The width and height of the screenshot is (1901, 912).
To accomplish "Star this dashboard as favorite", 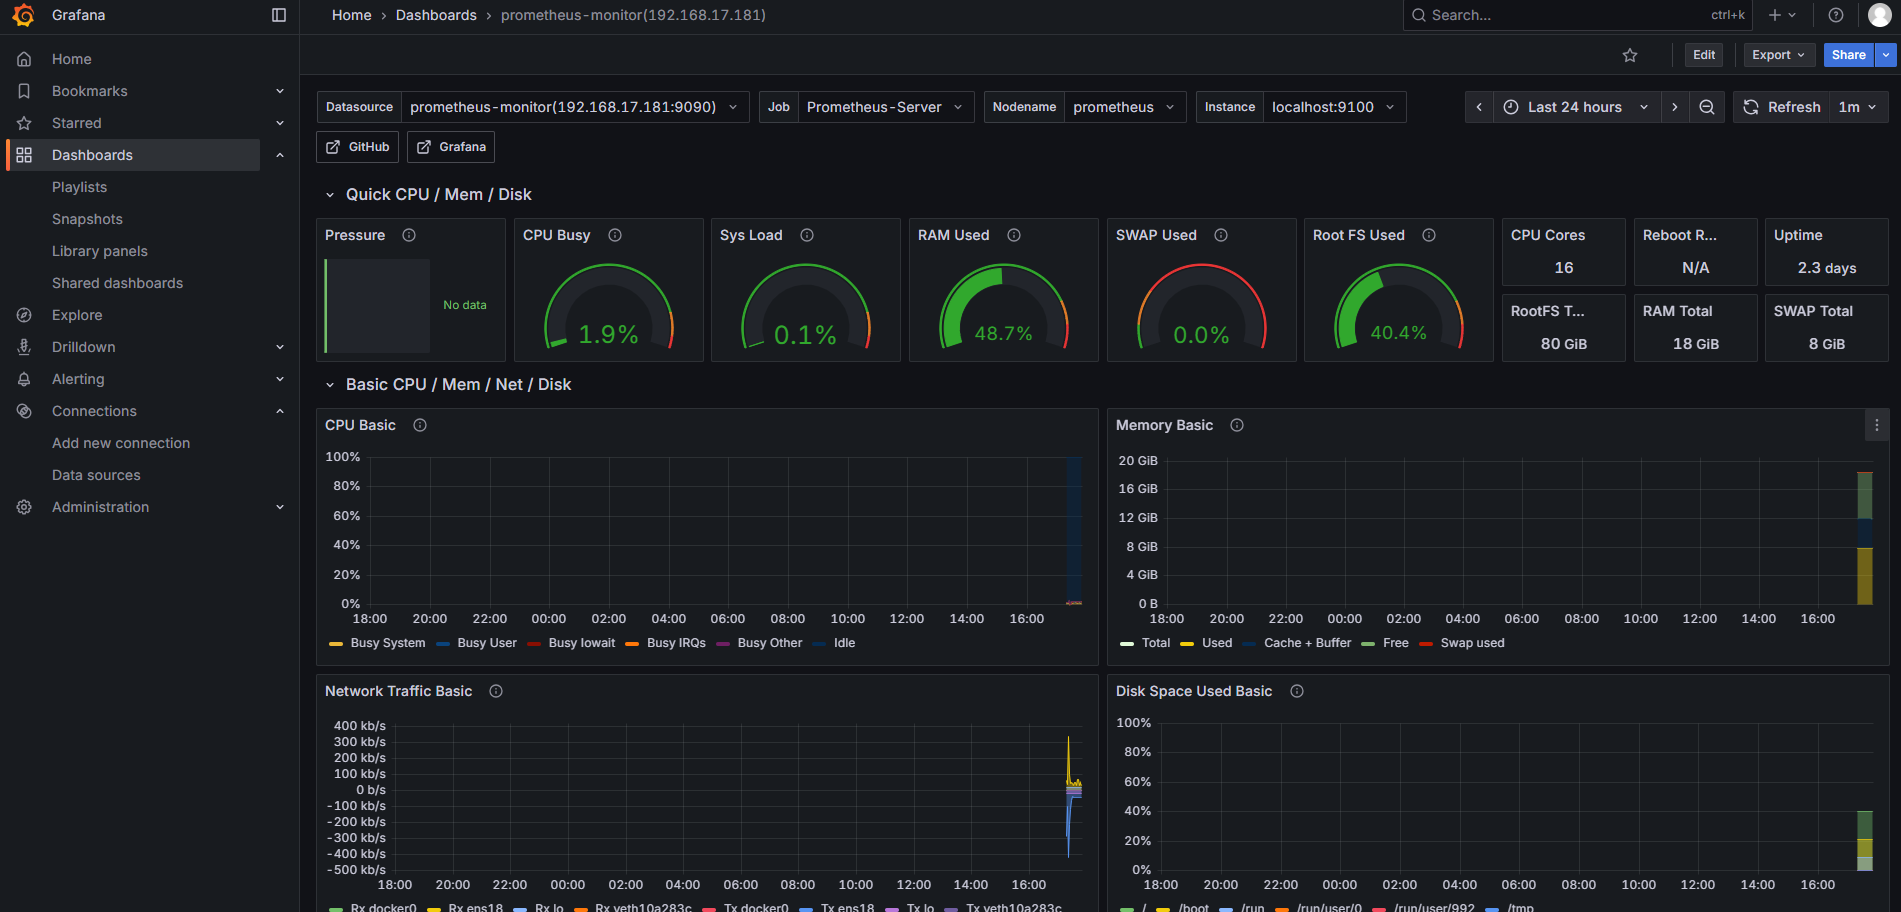I will click(1630, 55).
